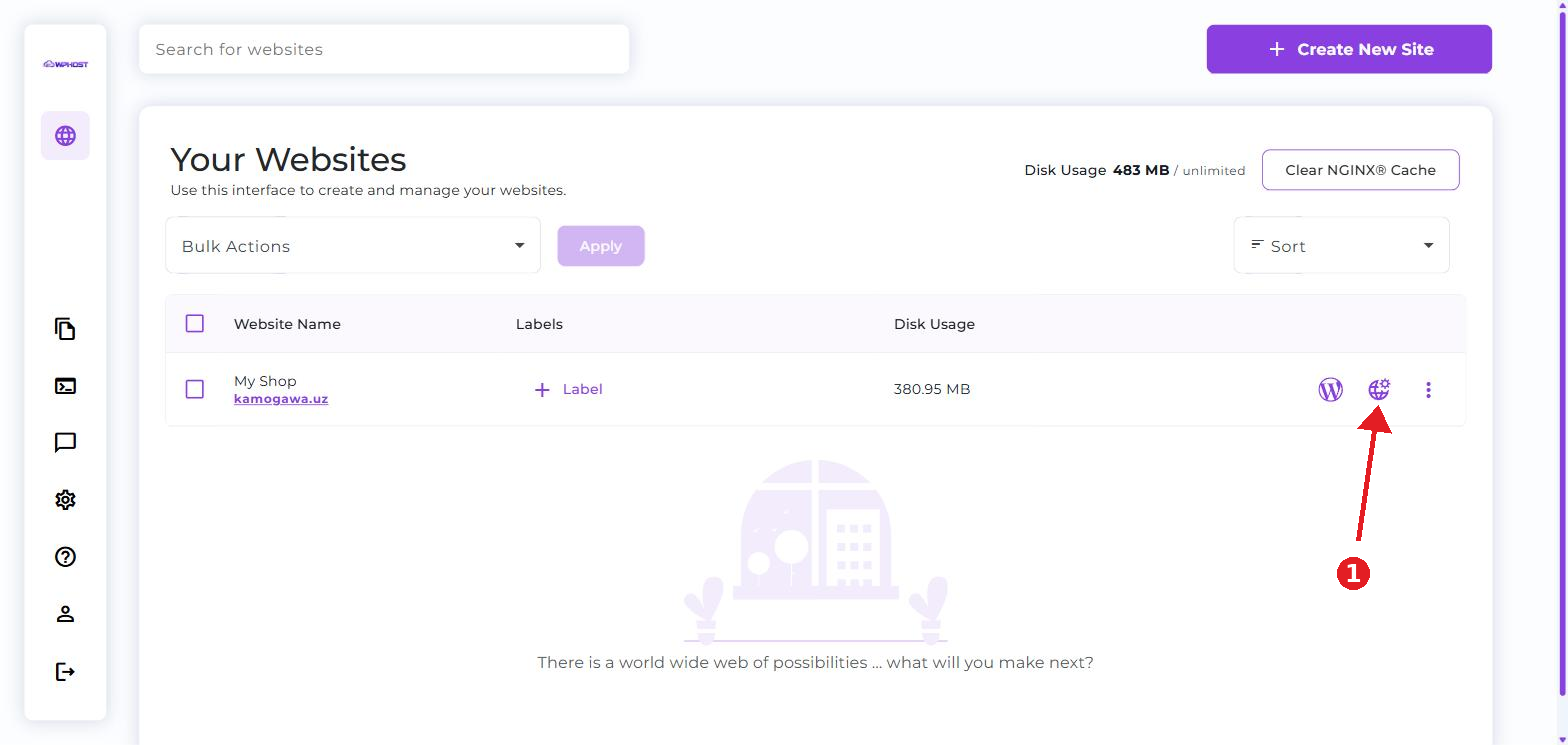Open the file manager copy icon in sidebar
The height and width of the screenshot is (745, 1568).
coord(65,329)
